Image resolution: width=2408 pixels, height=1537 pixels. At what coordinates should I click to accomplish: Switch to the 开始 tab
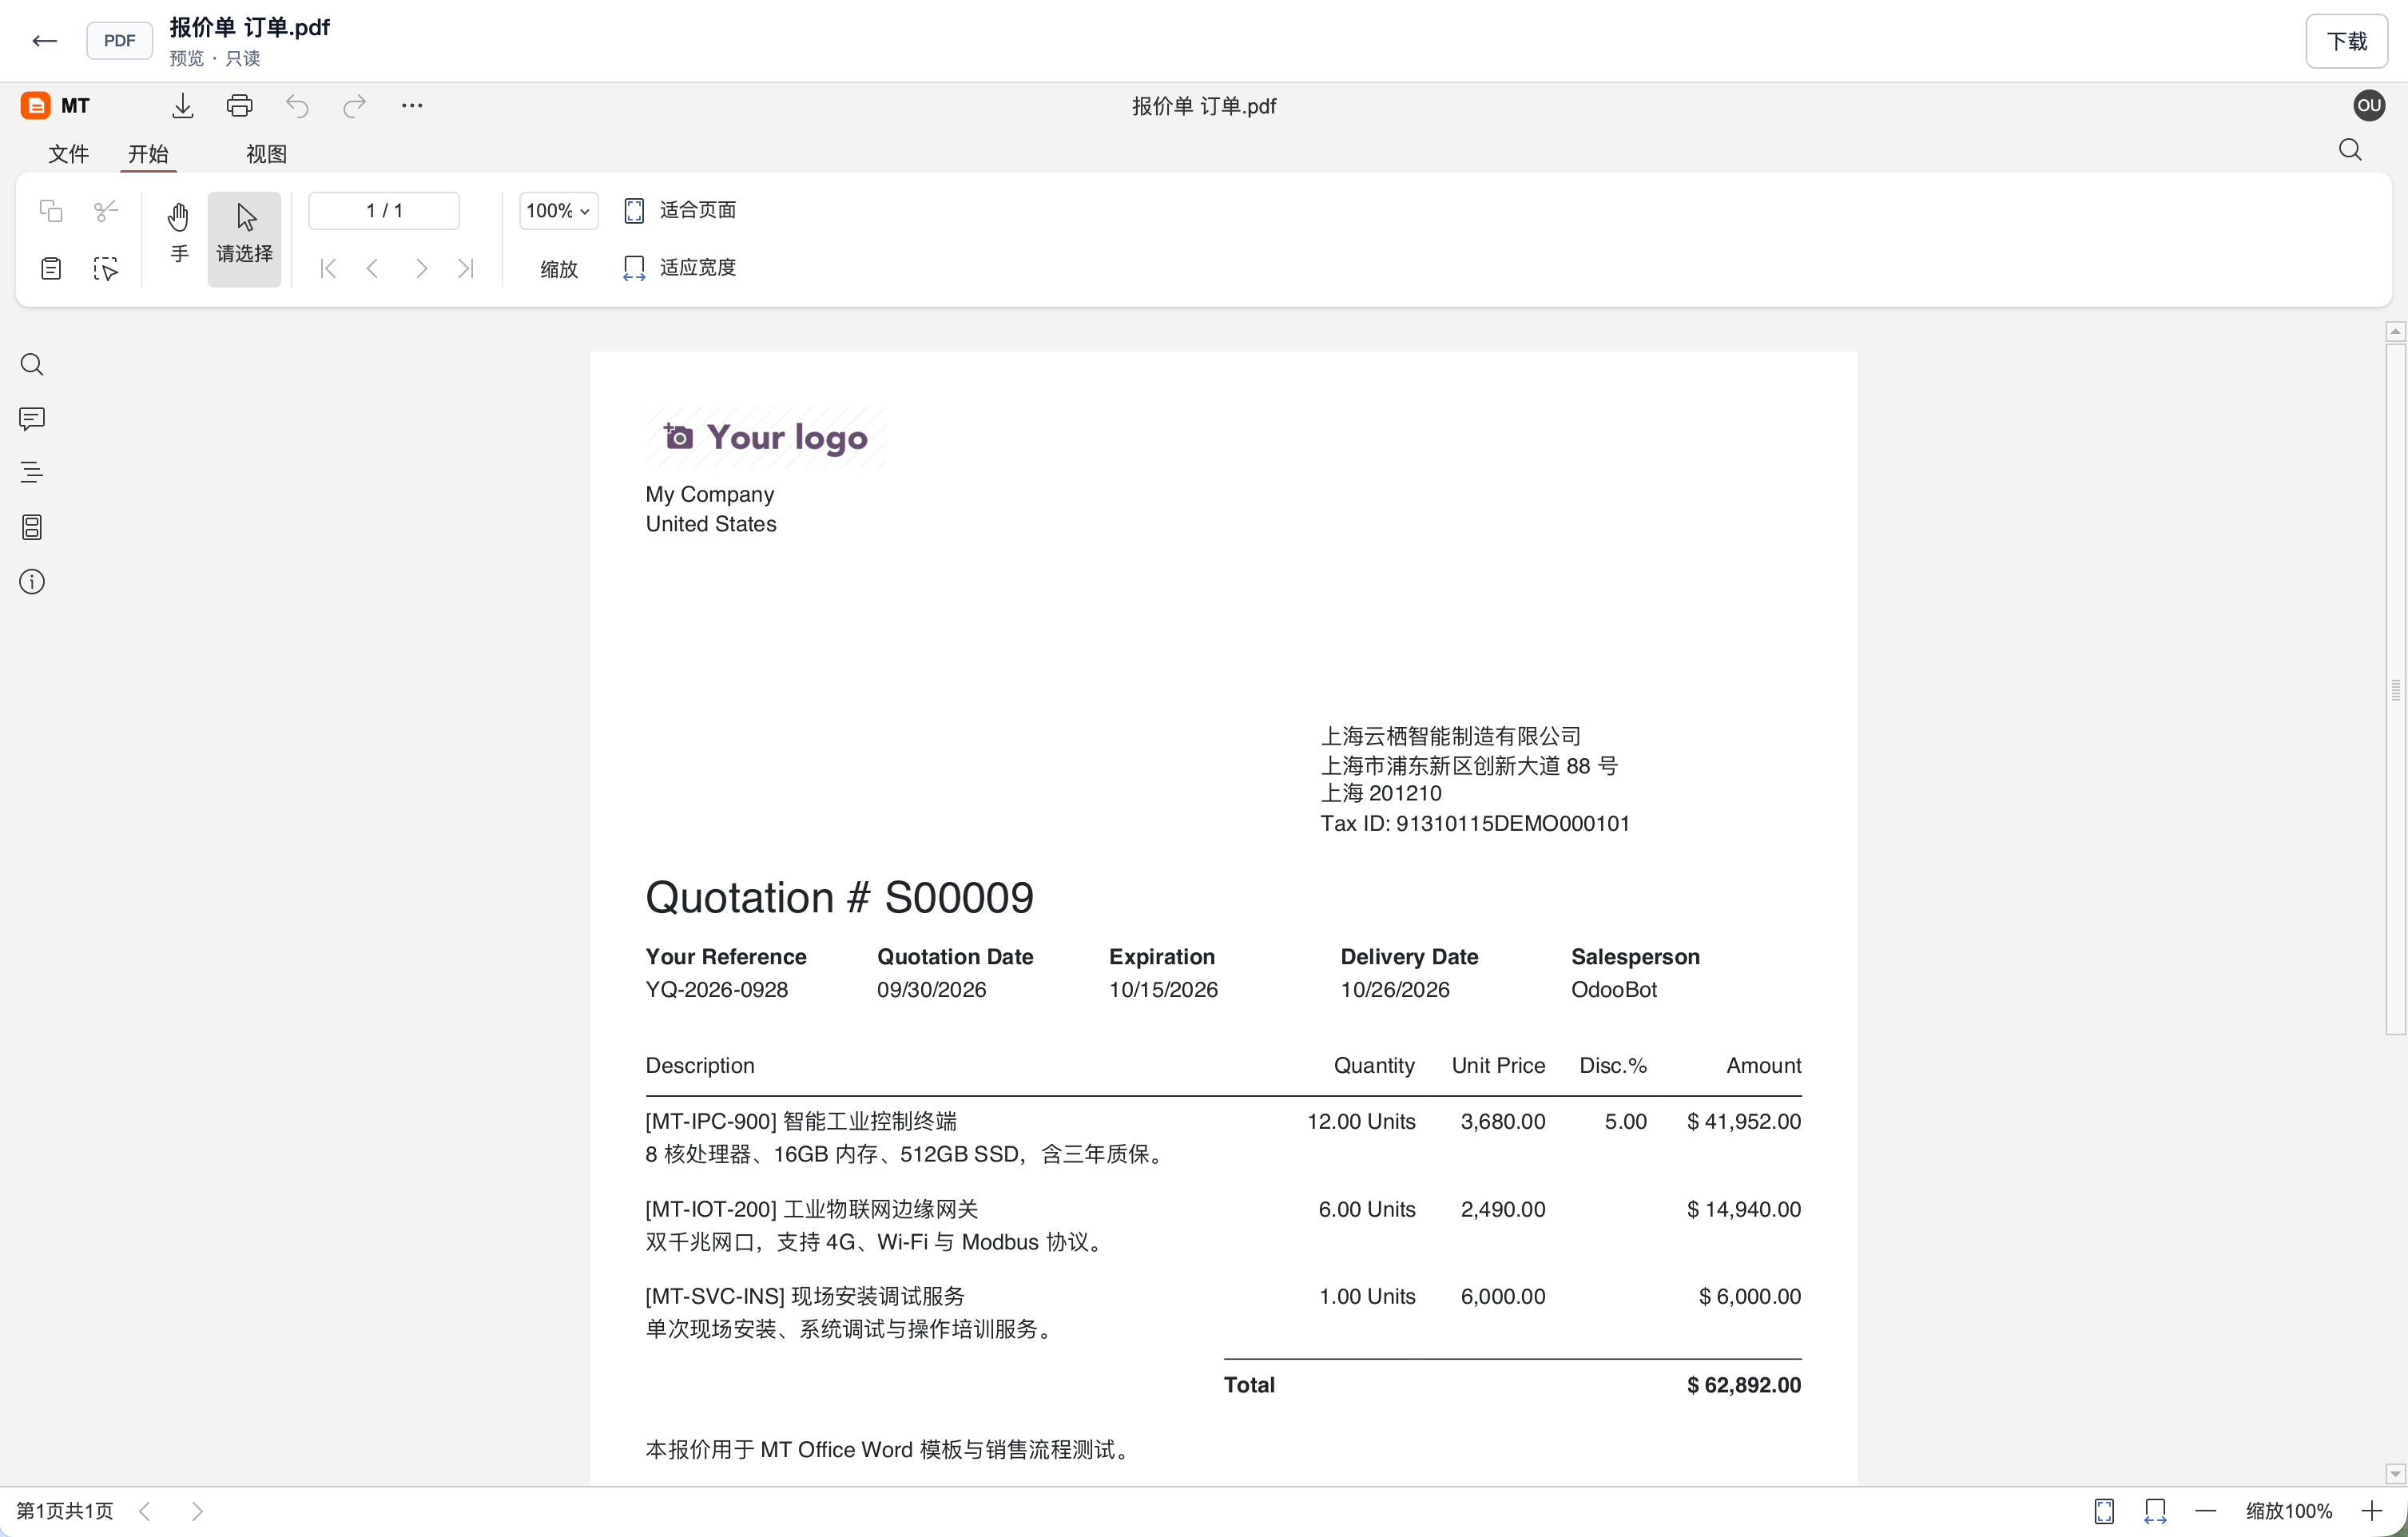click(x=148, y=154)
